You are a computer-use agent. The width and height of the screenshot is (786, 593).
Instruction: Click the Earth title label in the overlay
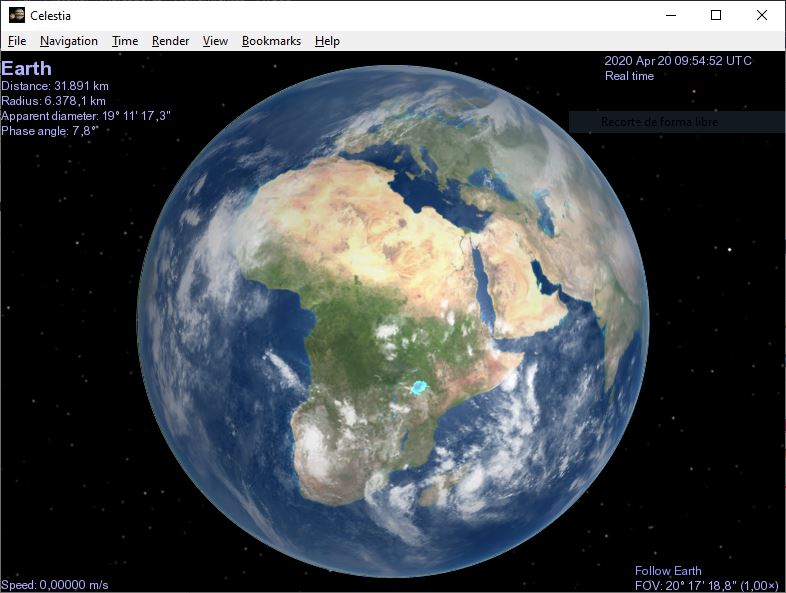[26, 69]
